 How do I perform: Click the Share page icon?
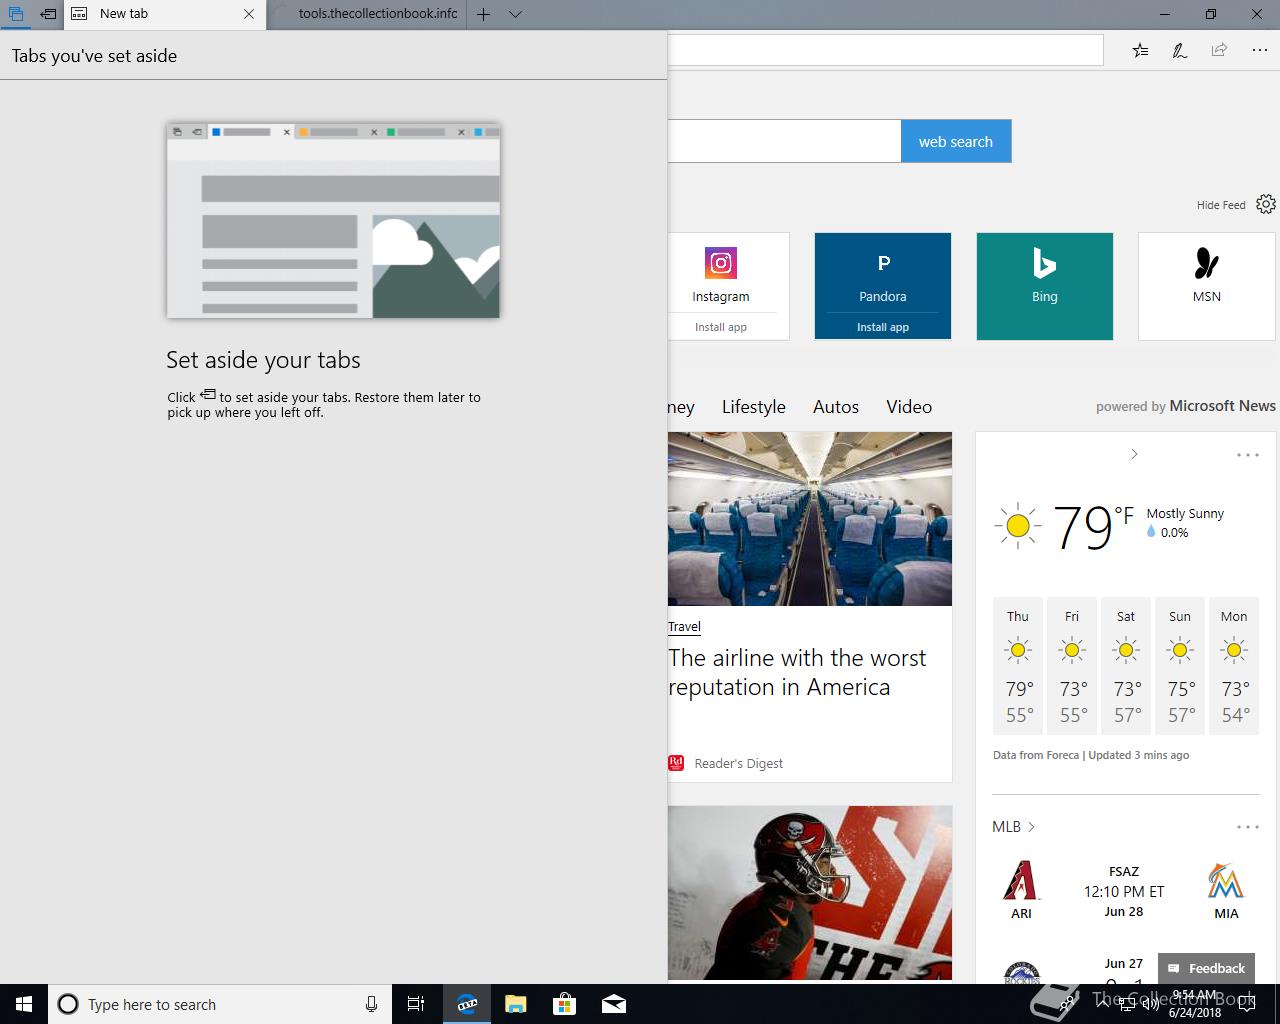pyautogui.click(x=1219, y=50)
